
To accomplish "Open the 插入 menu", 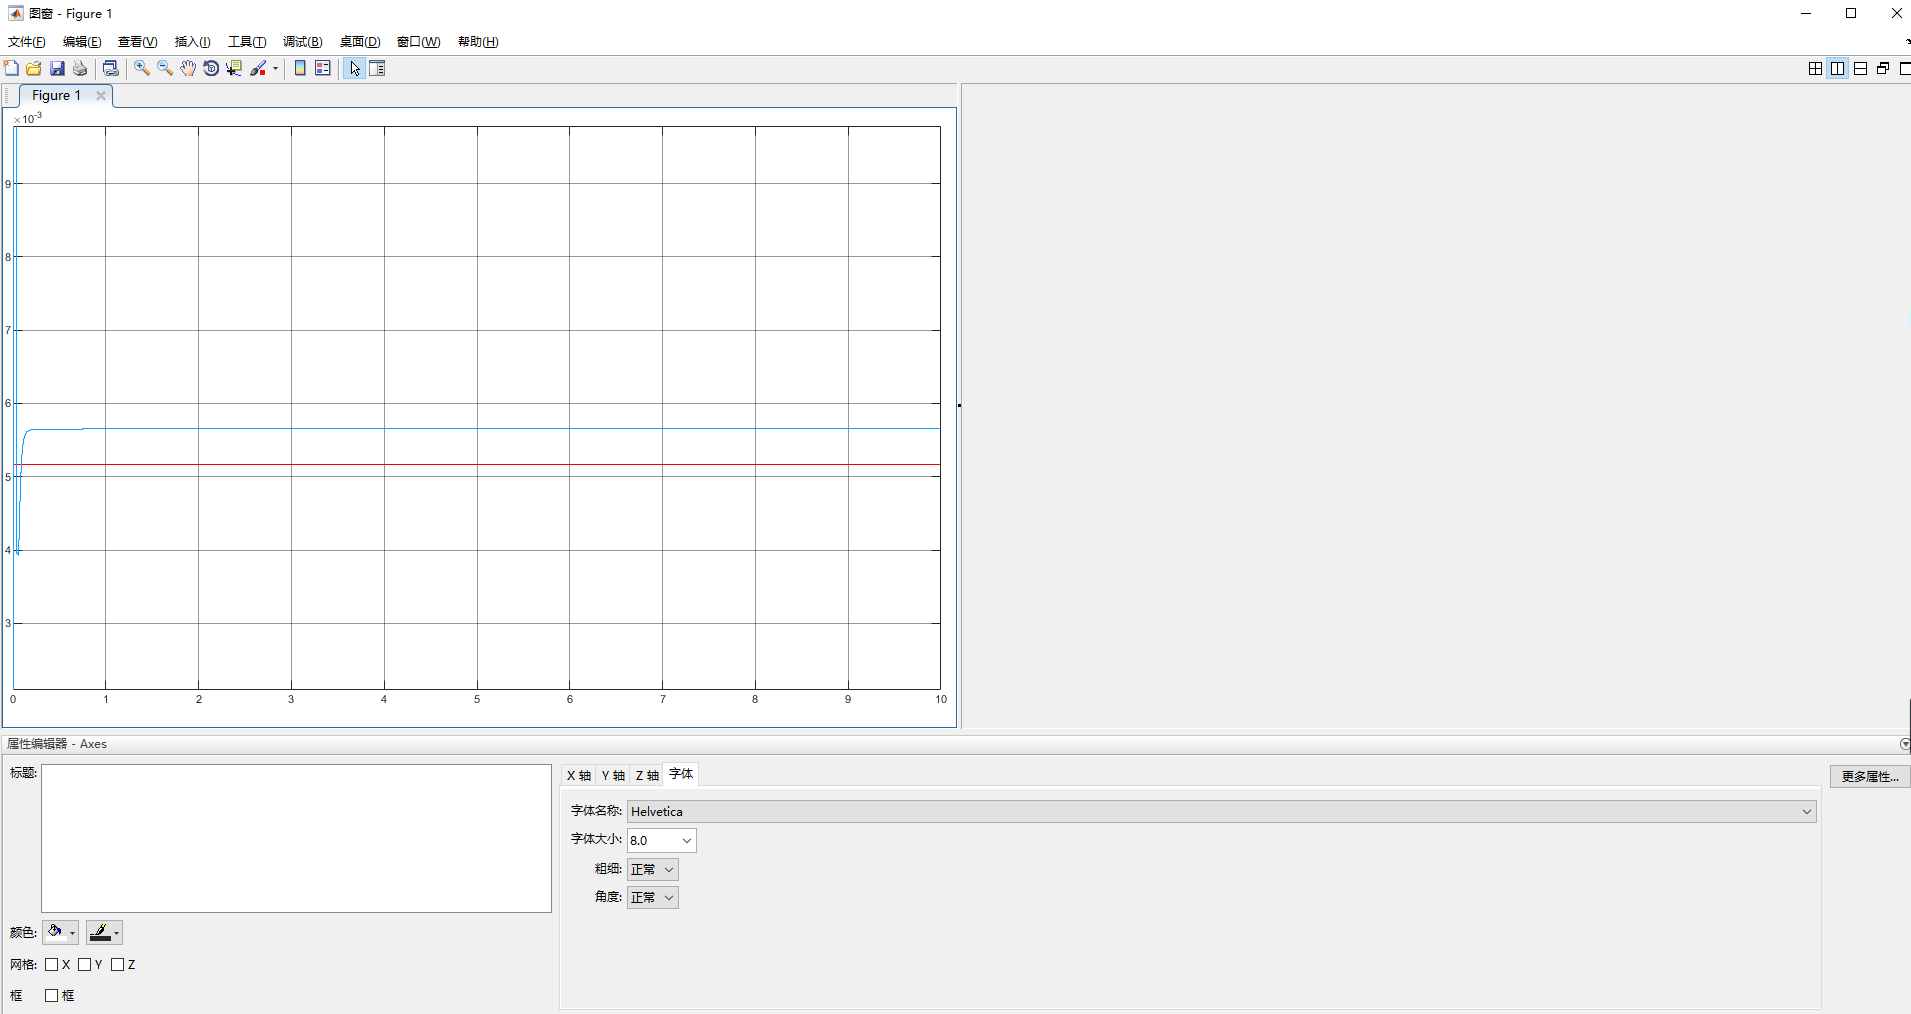I will 192,41.
